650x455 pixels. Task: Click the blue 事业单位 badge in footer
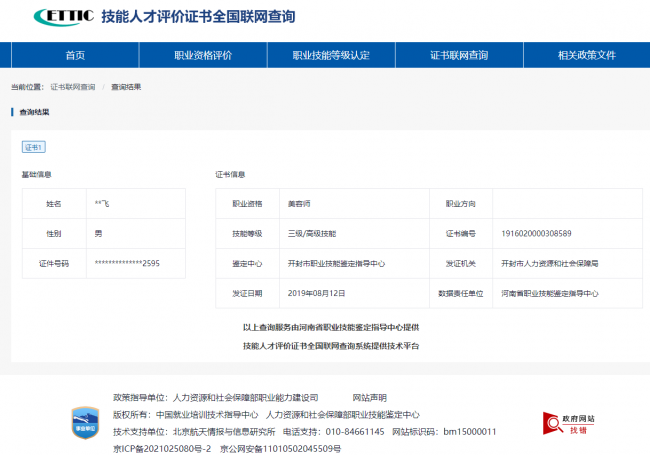84,420
